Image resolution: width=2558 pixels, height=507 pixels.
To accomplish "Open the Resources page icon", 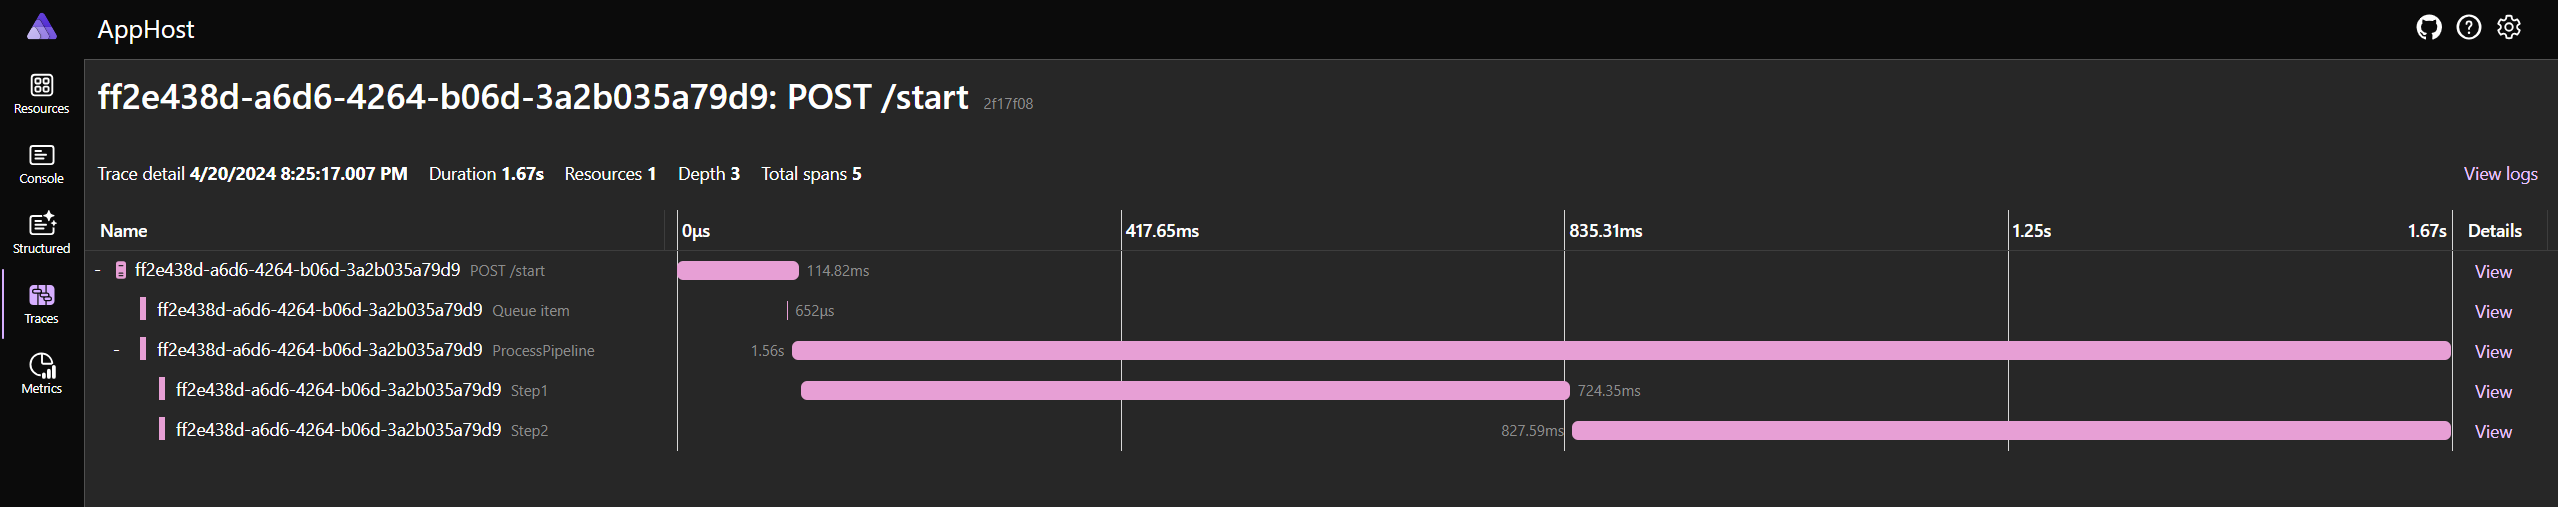I will [41, 85].
